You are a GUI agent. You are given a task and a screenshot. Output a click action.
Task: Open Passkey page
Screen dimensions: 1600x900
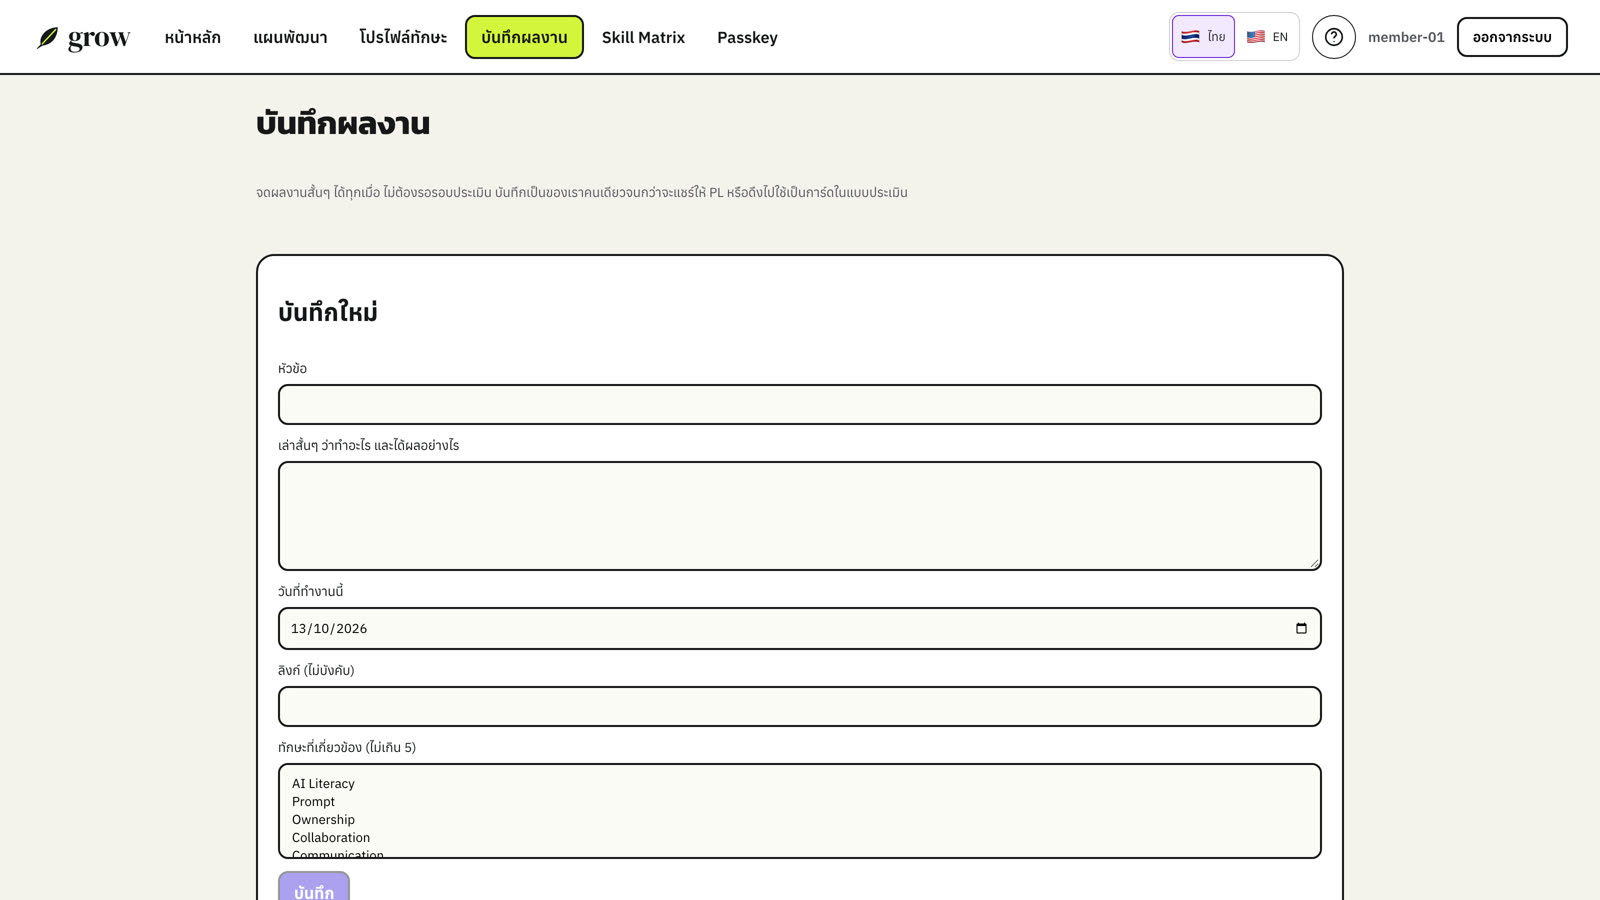[x=747, y=37]
